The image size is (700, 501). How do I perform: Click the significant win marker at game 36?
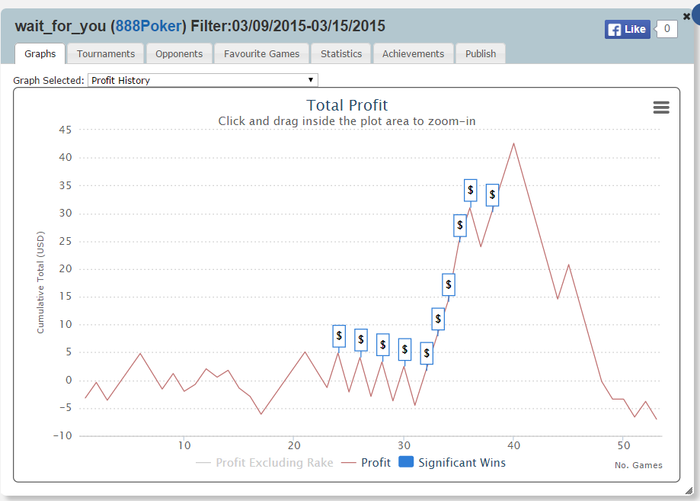click(470, 191)
